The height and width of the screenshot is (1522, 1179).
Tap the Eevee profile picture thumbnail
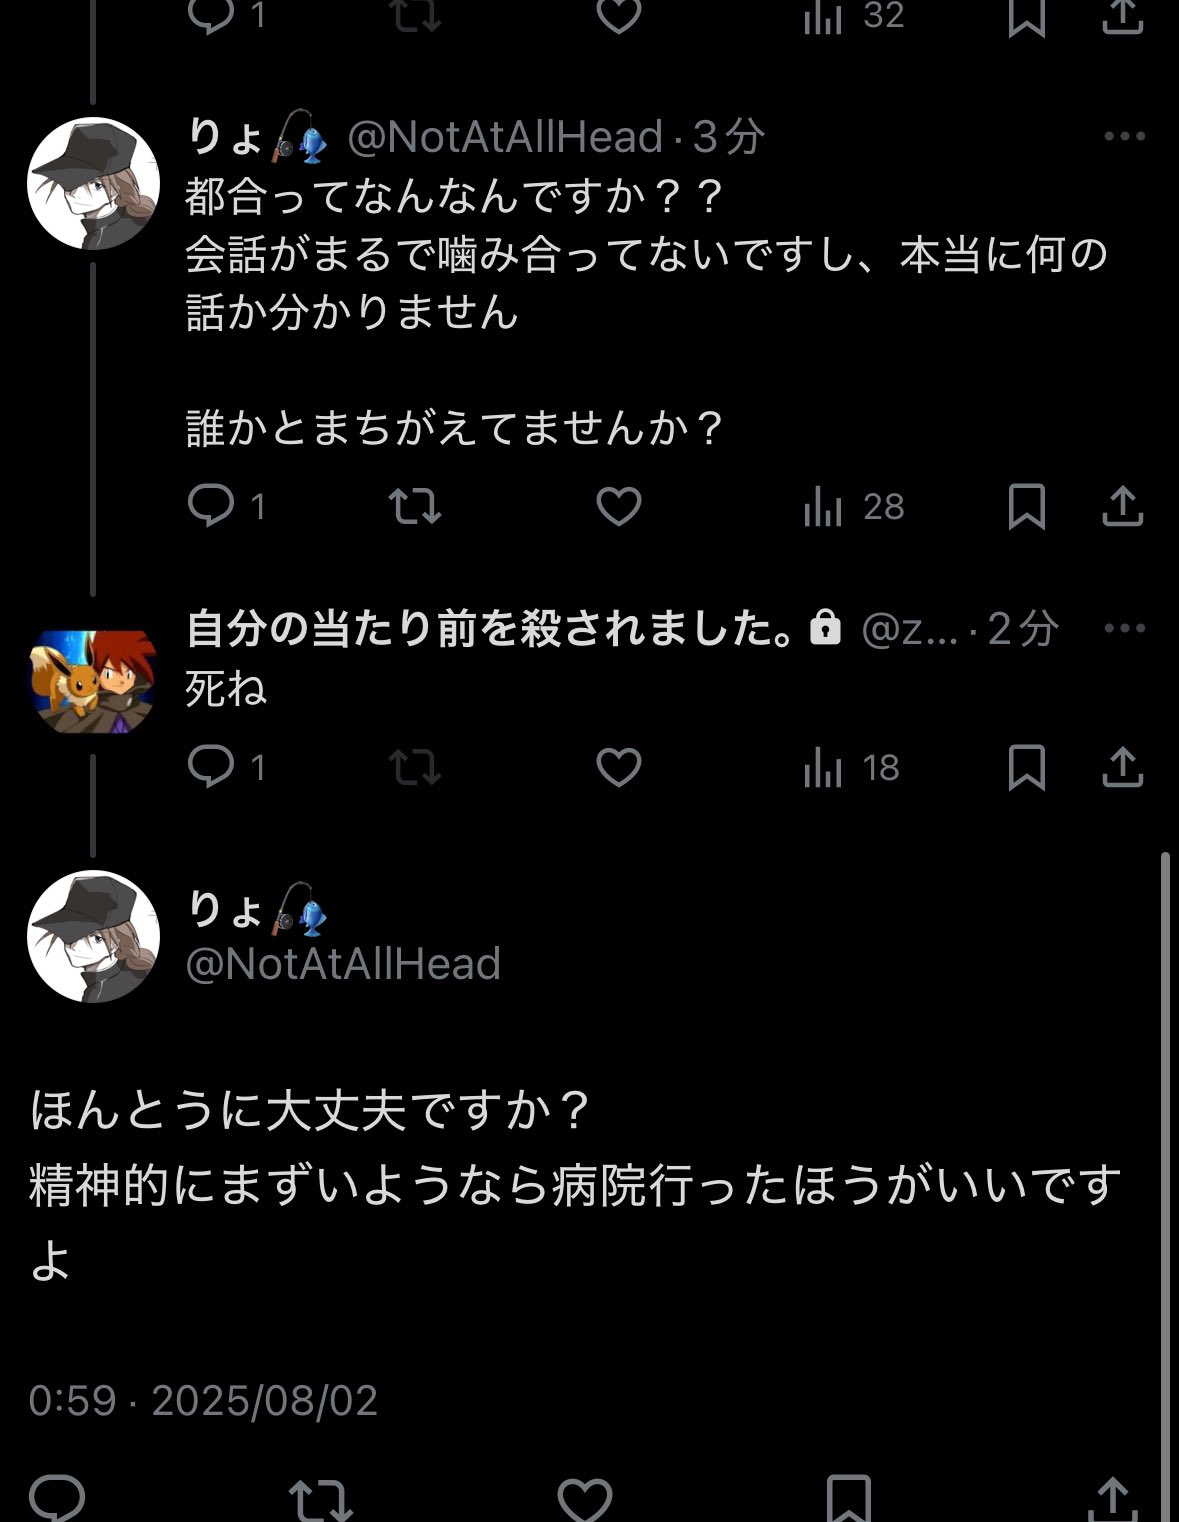[94, 681]
